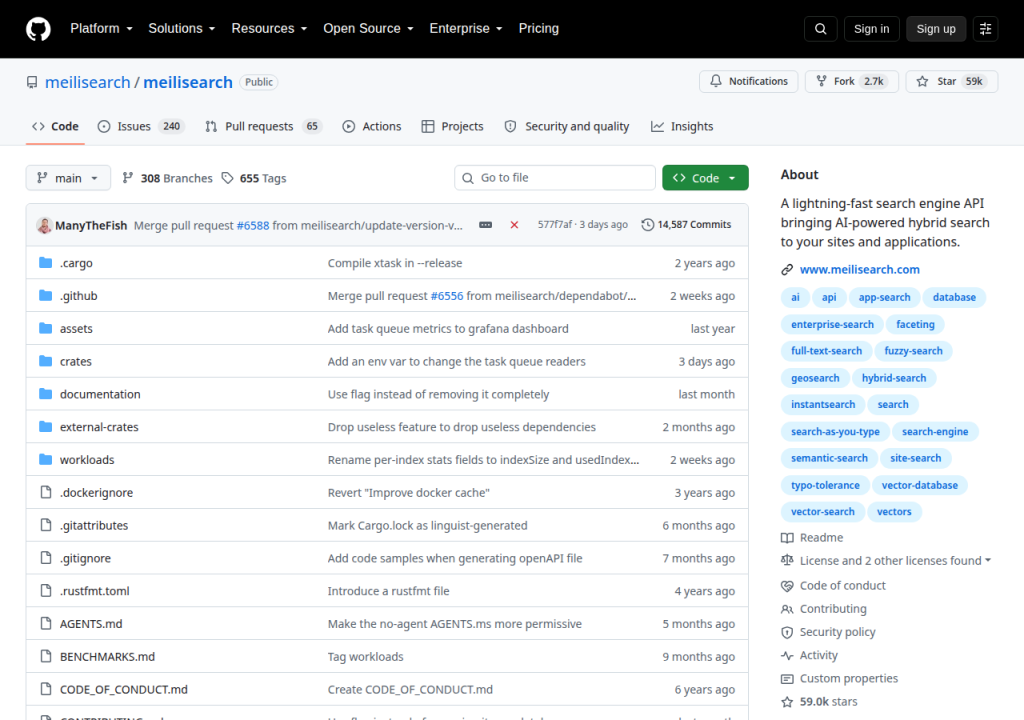Switch to the Actions tab

[x=372, y=126]
